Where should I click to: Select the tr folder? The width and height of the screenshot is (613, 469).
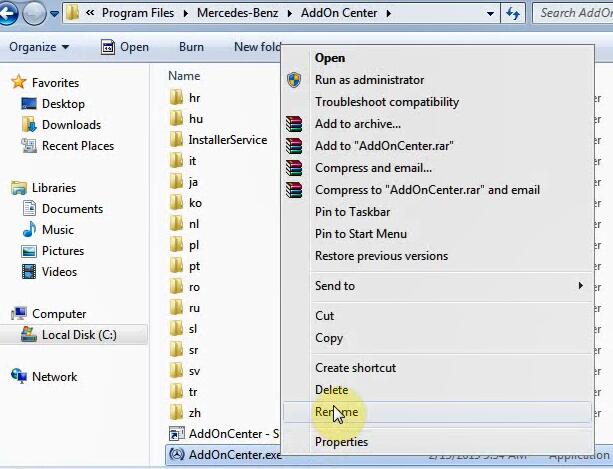click(184, 392)
